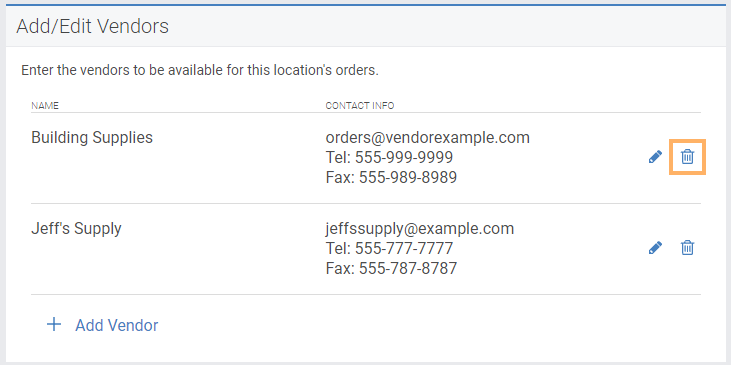Select the Jeff's Supply vendor name
The width and height of the screenshot is (731, 365).
click(x=76, y=229)
